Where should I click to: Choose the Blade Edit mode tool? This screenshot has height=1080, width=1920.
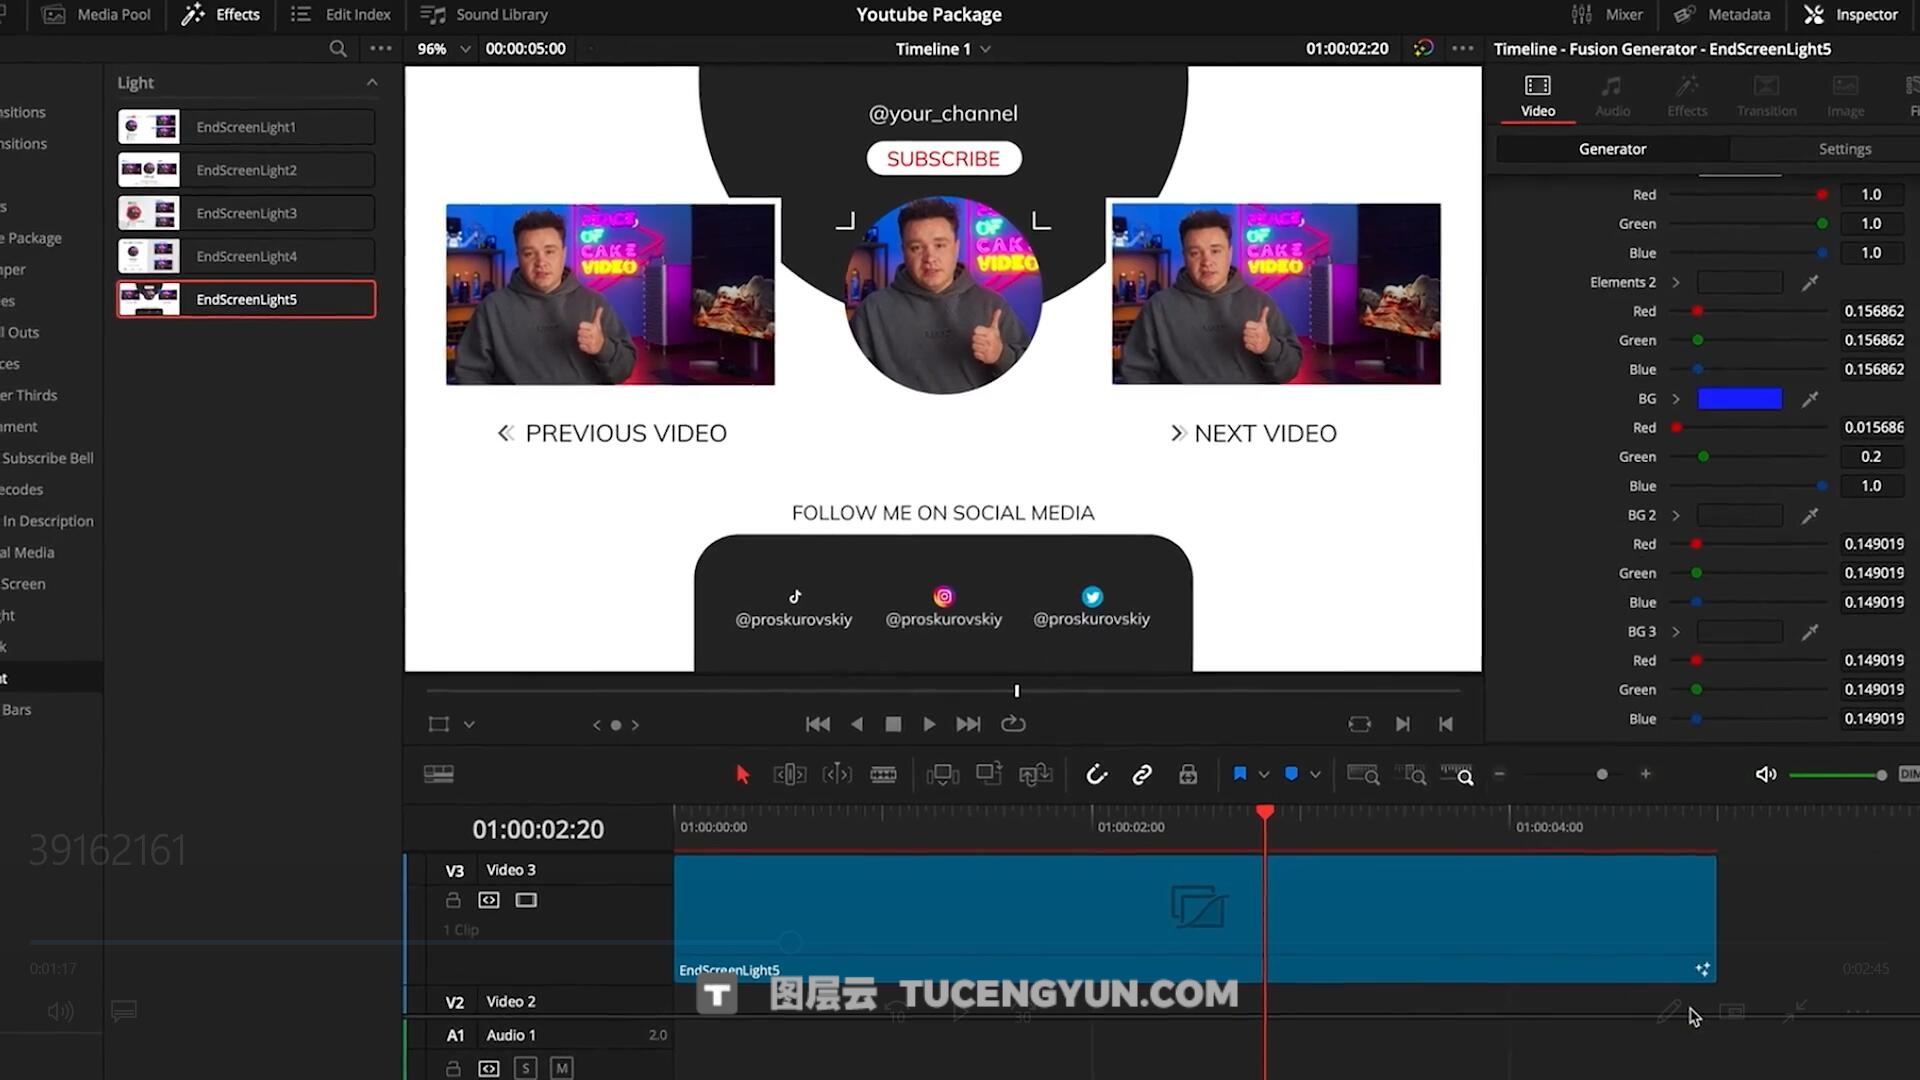(883, 774)
